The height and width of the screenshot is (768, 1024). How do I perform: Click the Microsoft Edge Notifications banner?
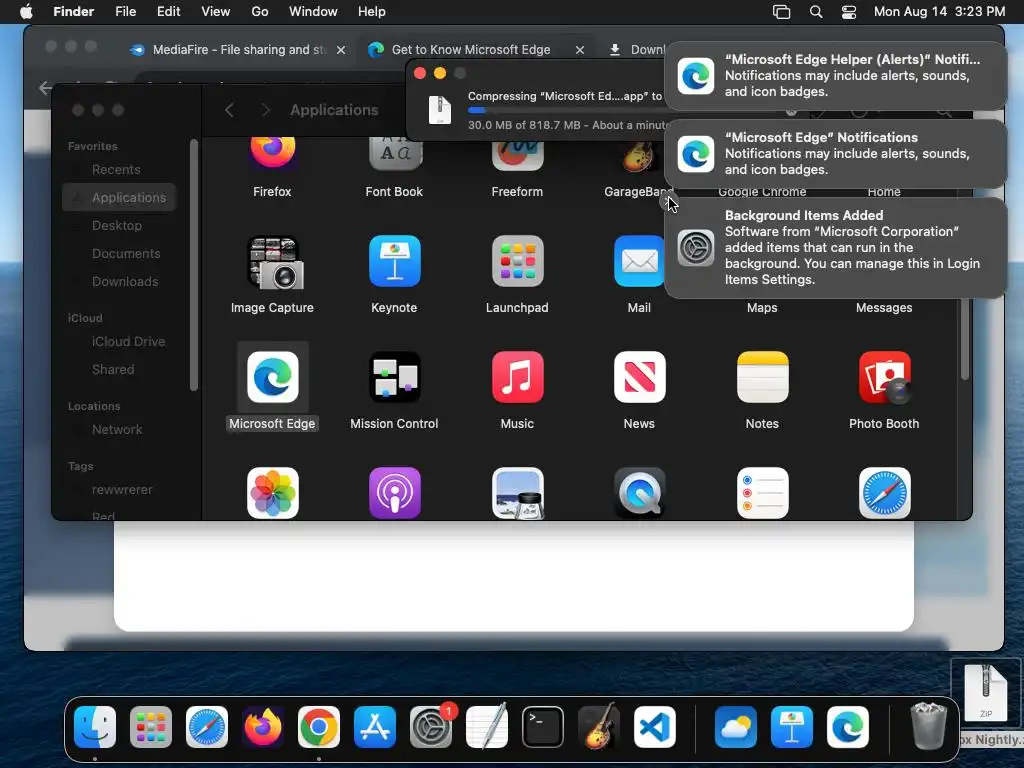835,153
